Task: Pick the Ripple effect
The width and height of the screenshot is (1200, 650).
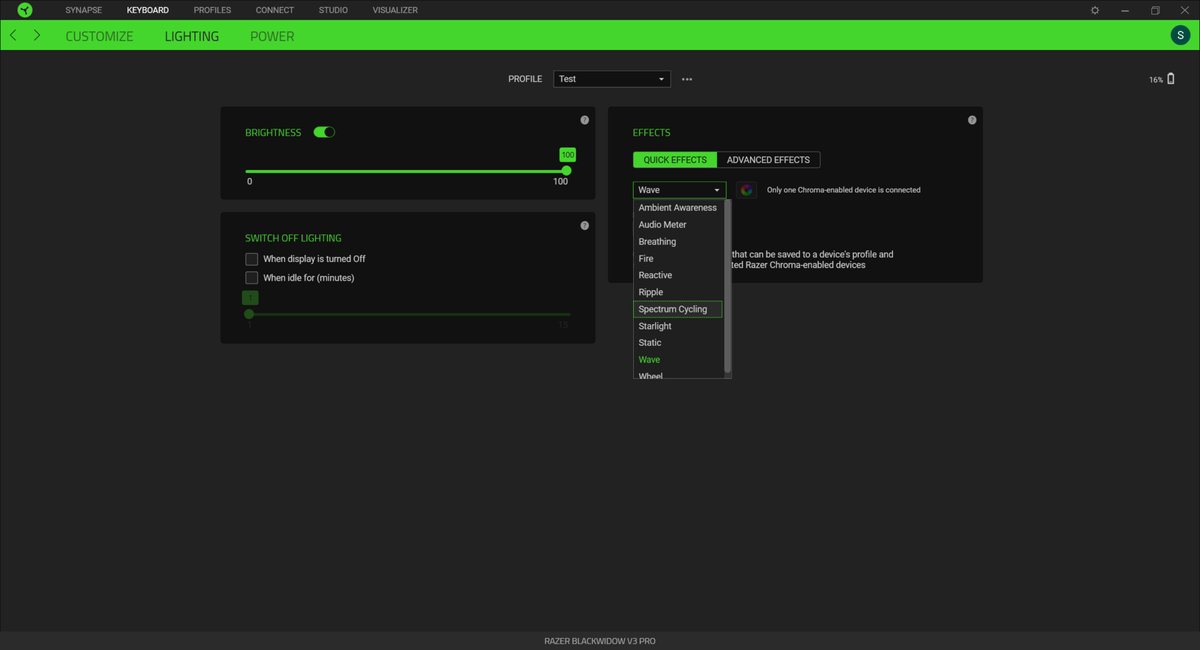Action: (678, 292)
